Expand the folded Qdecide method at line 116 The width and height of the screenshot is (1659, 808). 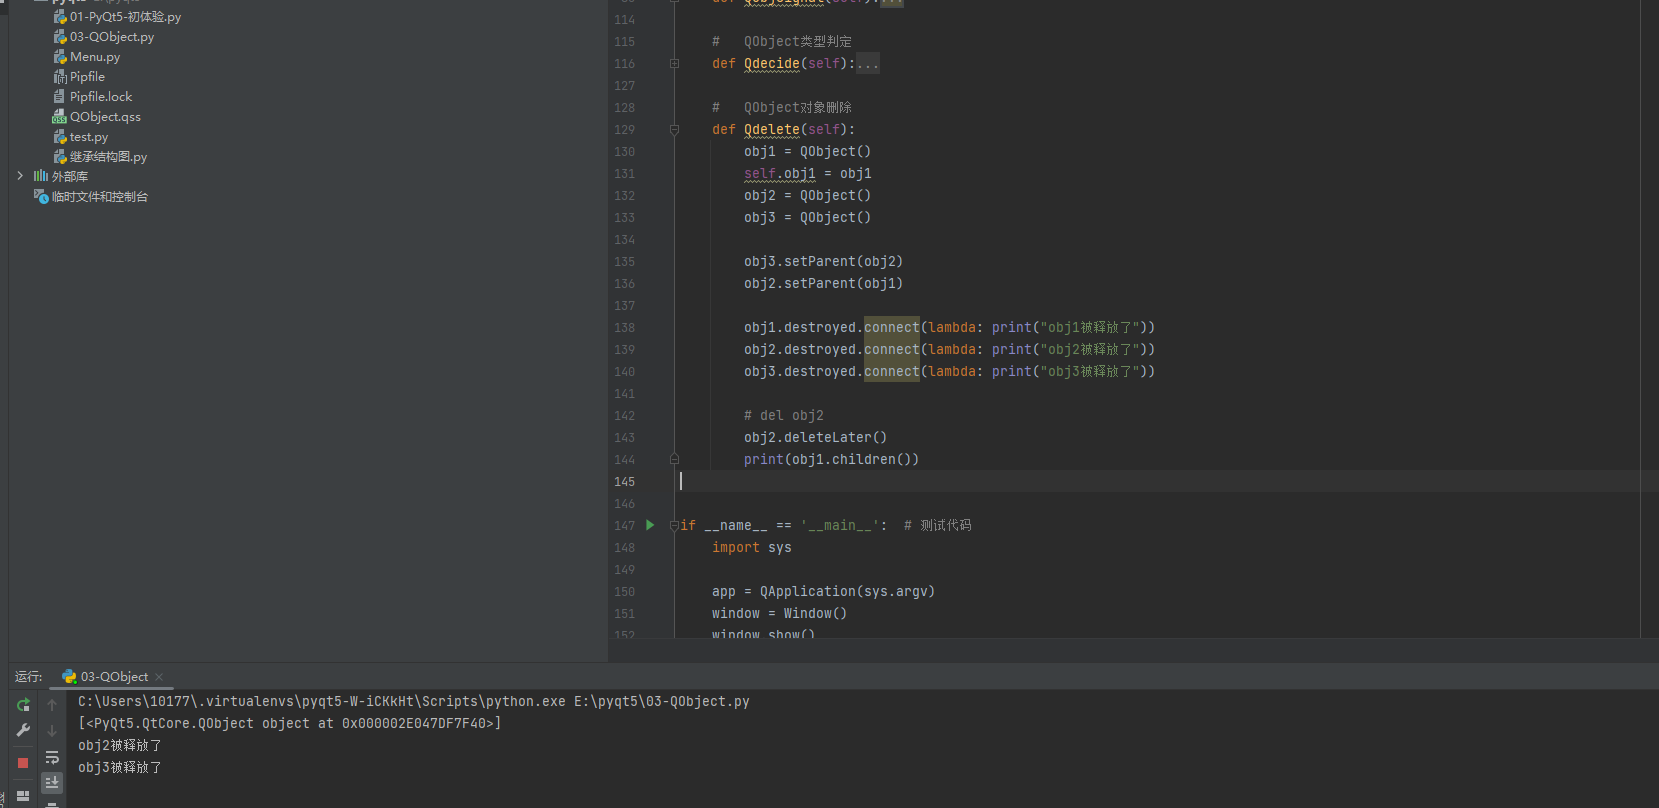(x=674, y=63)
